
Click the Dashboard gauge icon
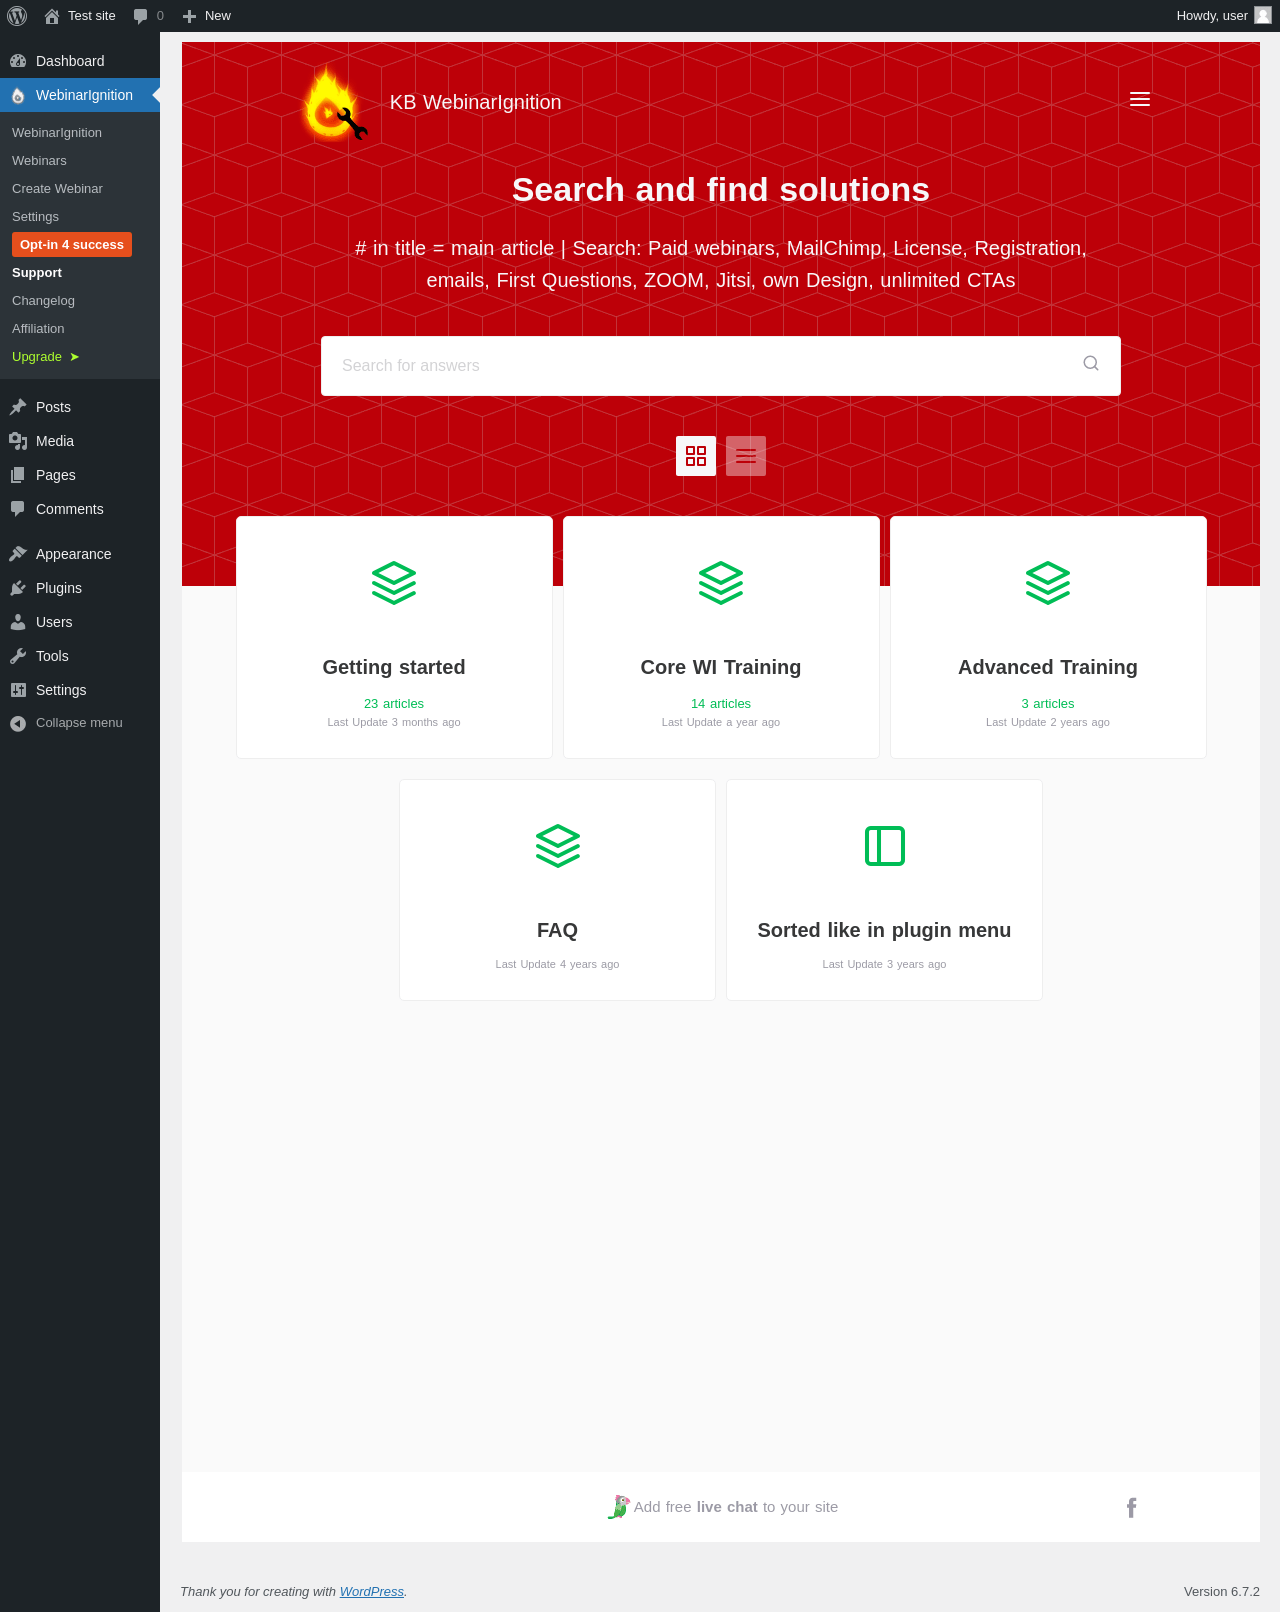tap(18, 61)
